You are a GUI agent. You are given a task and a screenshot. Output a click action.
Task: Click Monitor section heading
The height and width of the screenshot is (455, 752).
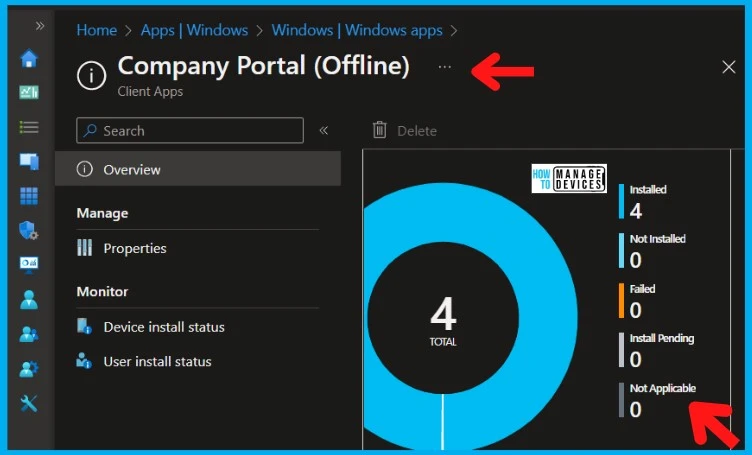click(102, 292)
